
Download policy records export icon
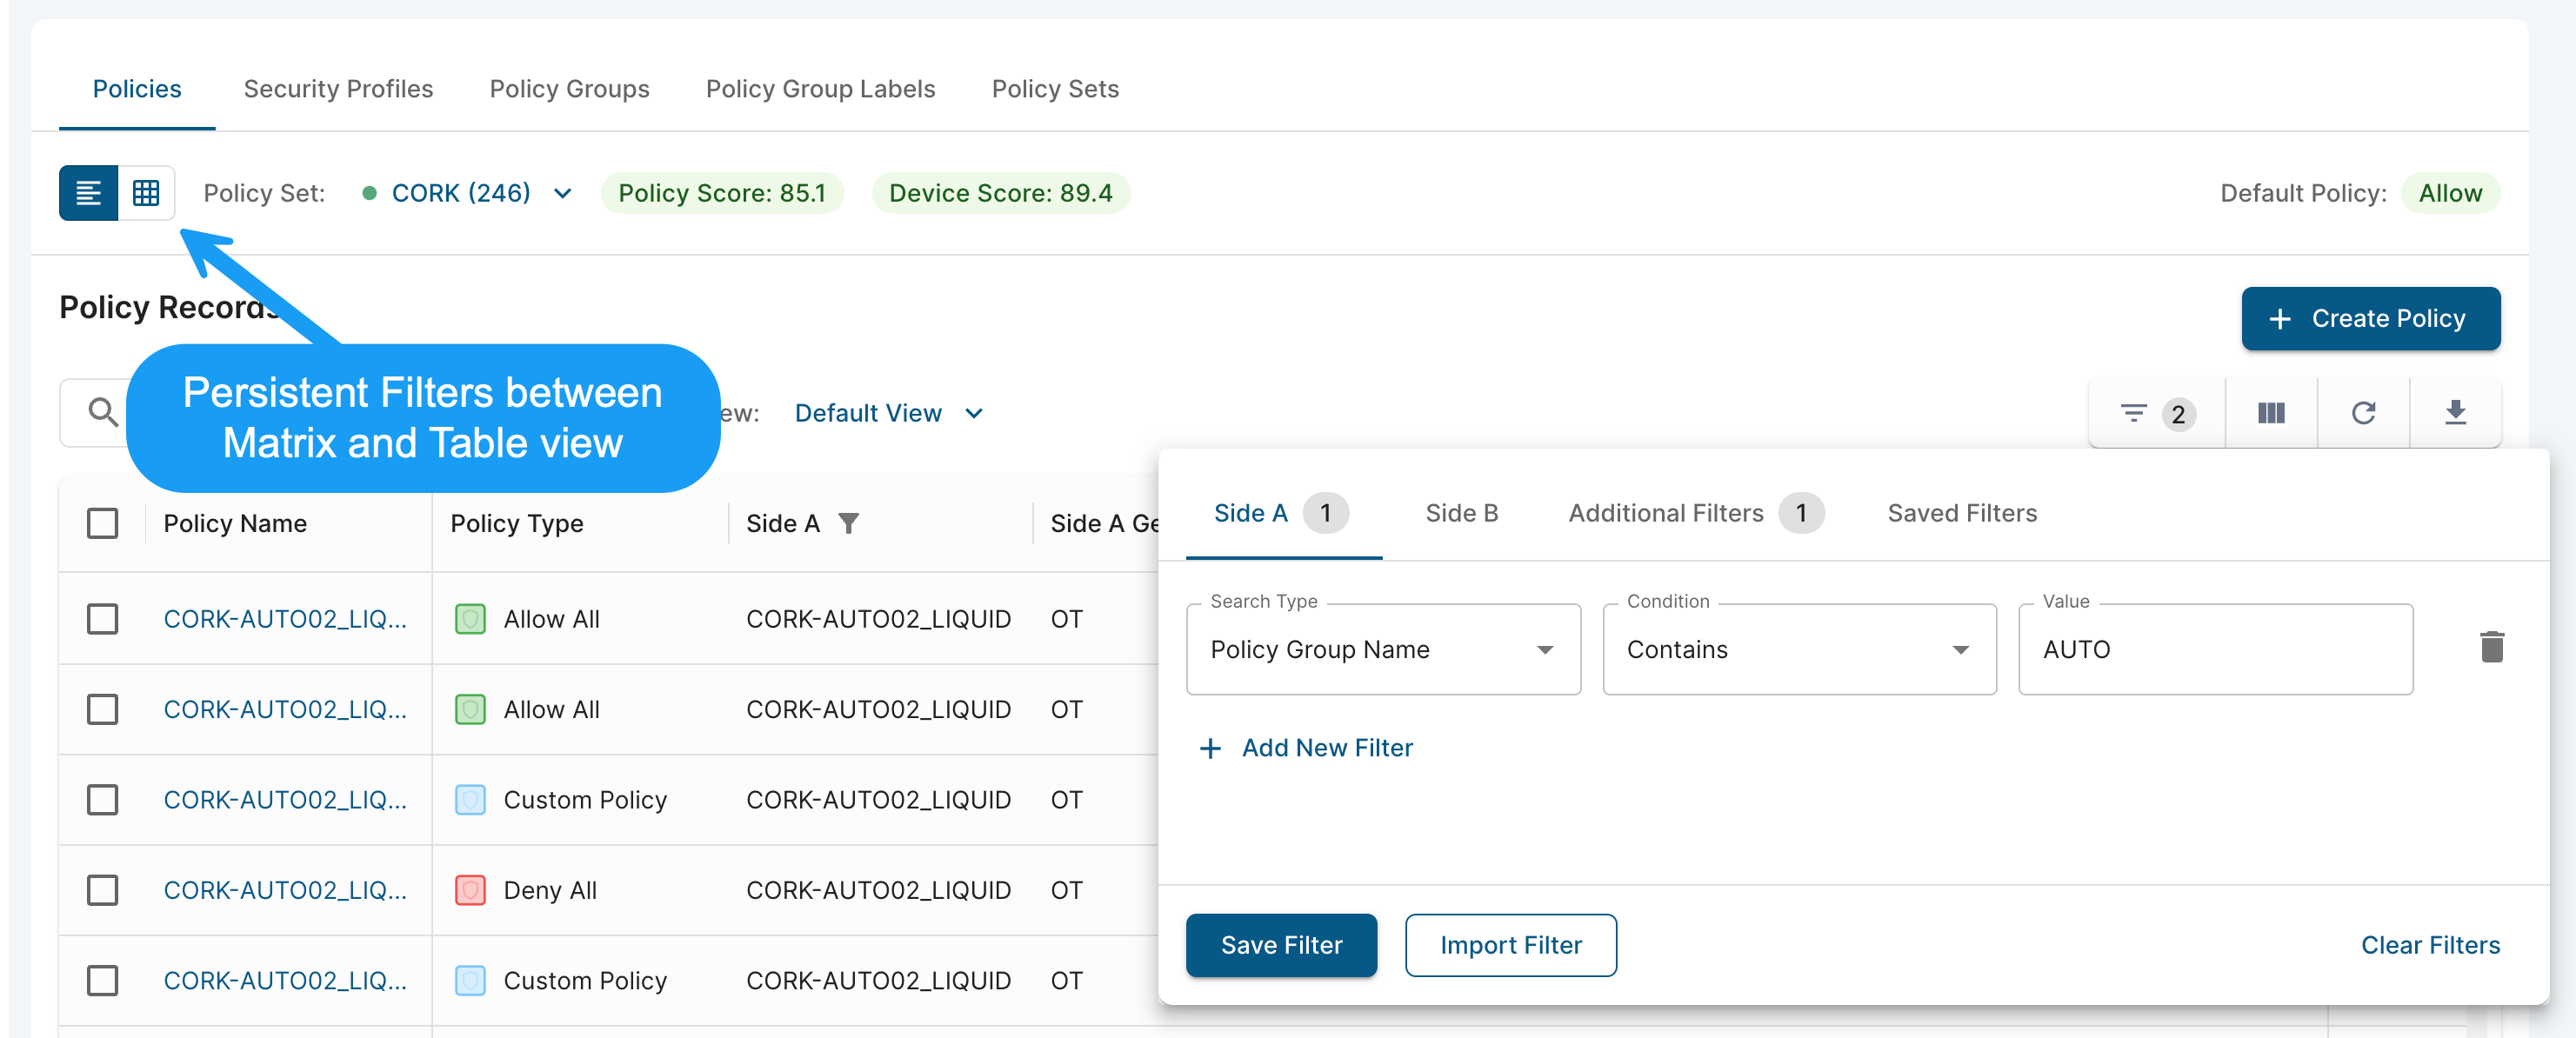click(2455, 413)
